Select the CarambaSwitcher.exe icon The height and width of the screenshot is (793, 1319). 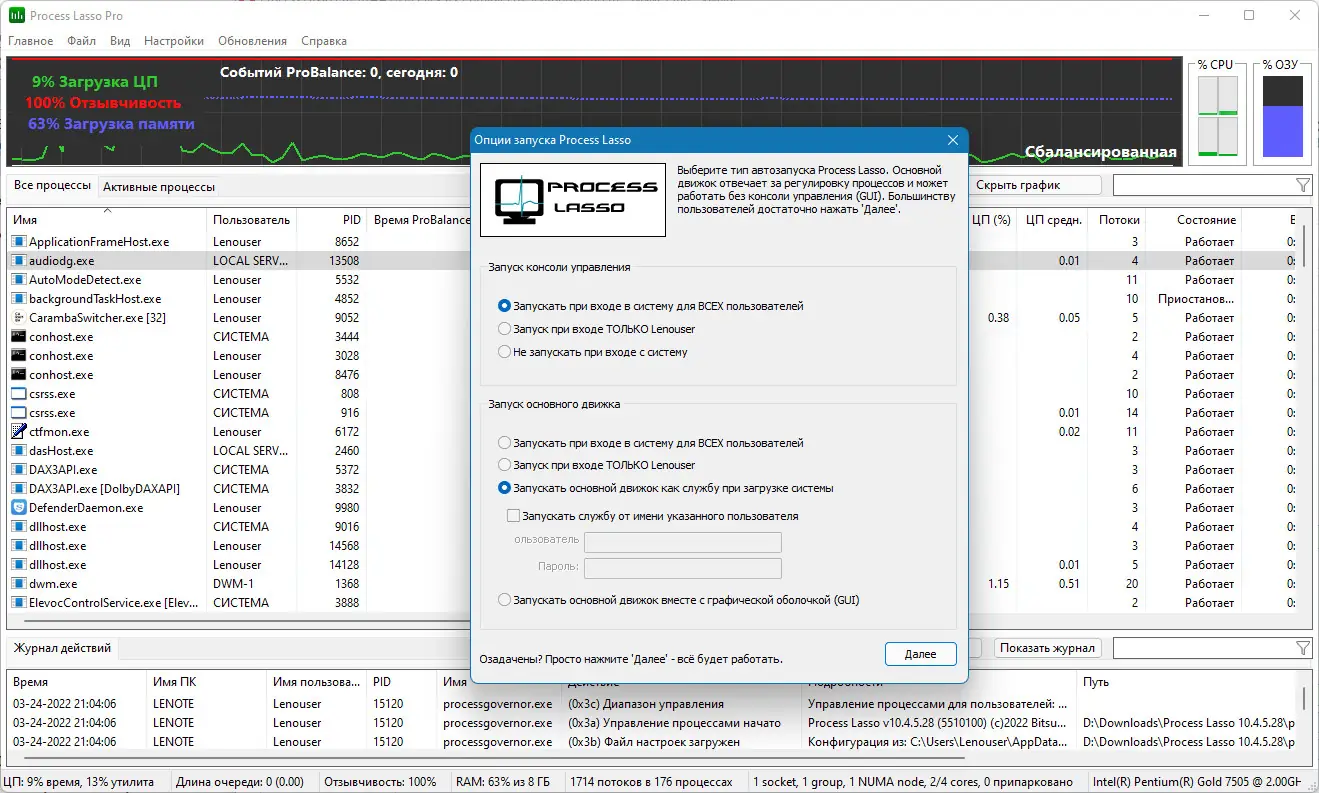click(18, 318)
